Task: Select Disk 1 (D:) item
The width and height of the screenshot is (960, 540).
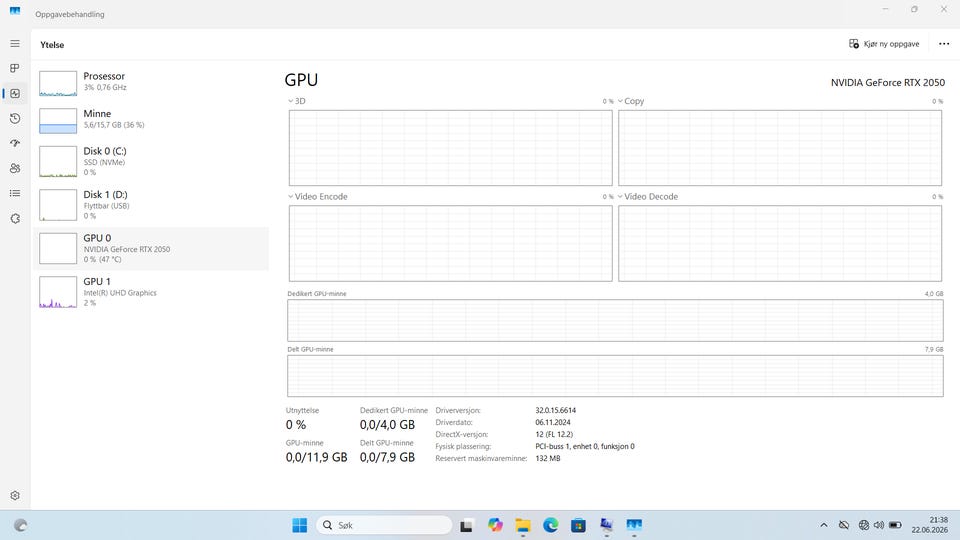Action: (151, 204)
